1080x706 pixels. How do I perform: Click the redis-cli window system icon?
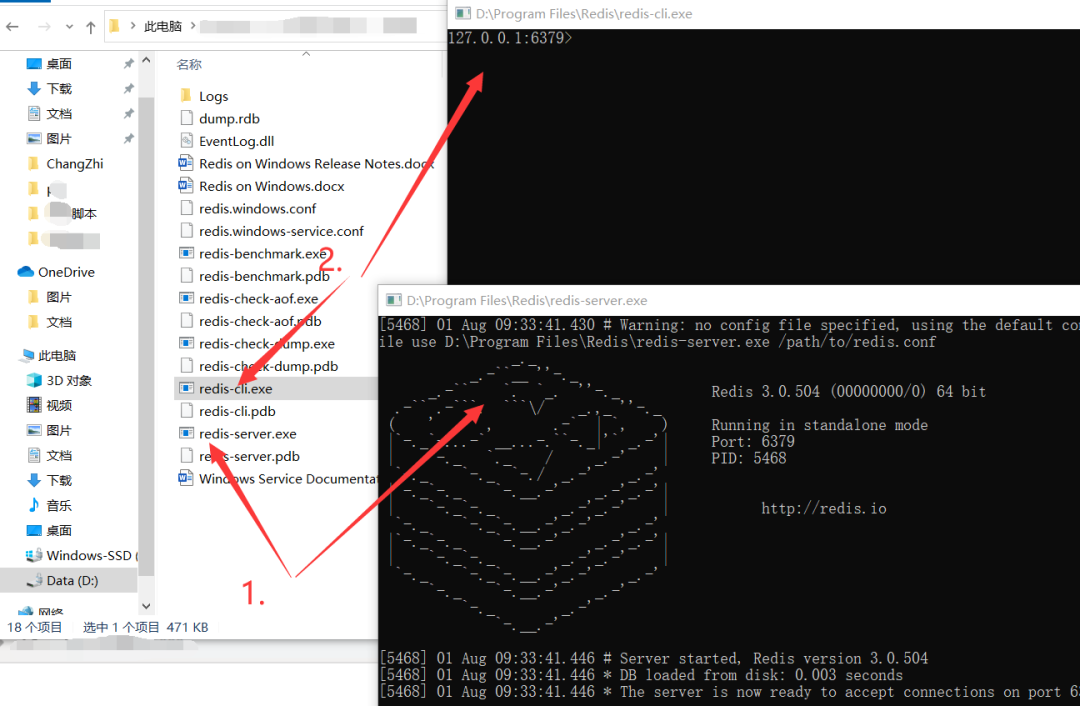[463, 13]
